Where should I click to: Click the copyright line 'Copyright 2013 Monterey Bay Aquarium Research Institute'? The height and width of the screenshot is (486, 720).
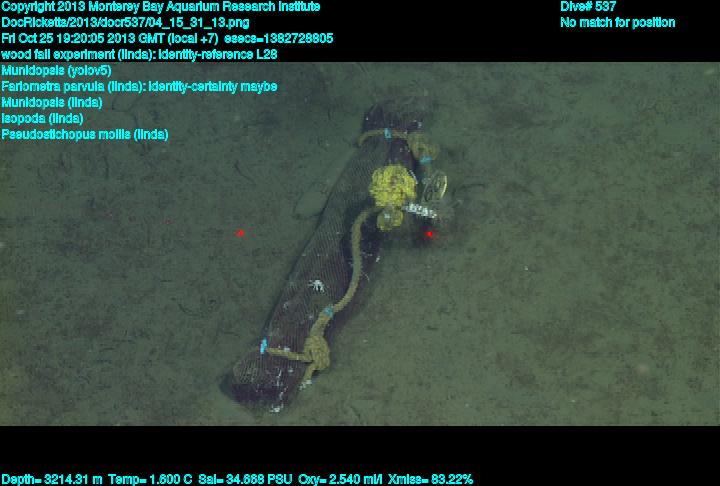(x=161, y=7)
